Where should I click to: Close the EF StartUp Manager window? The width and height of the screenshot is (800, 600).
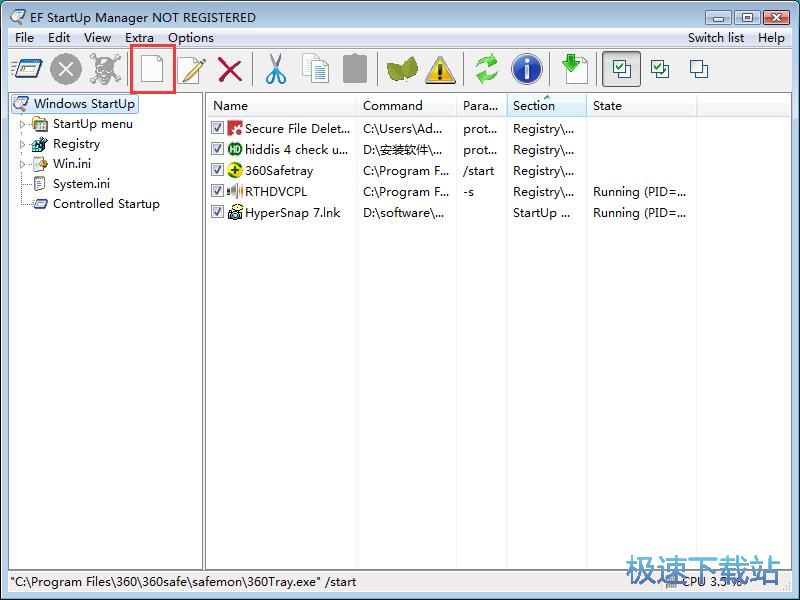pos(777,17)
